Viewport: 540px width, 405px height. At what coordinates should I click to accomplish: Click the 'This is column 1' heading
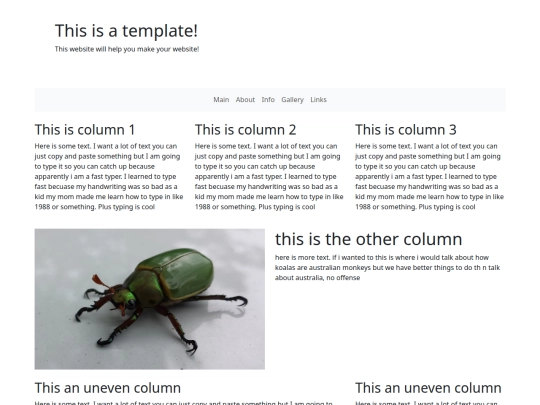(x=85, y=130)
